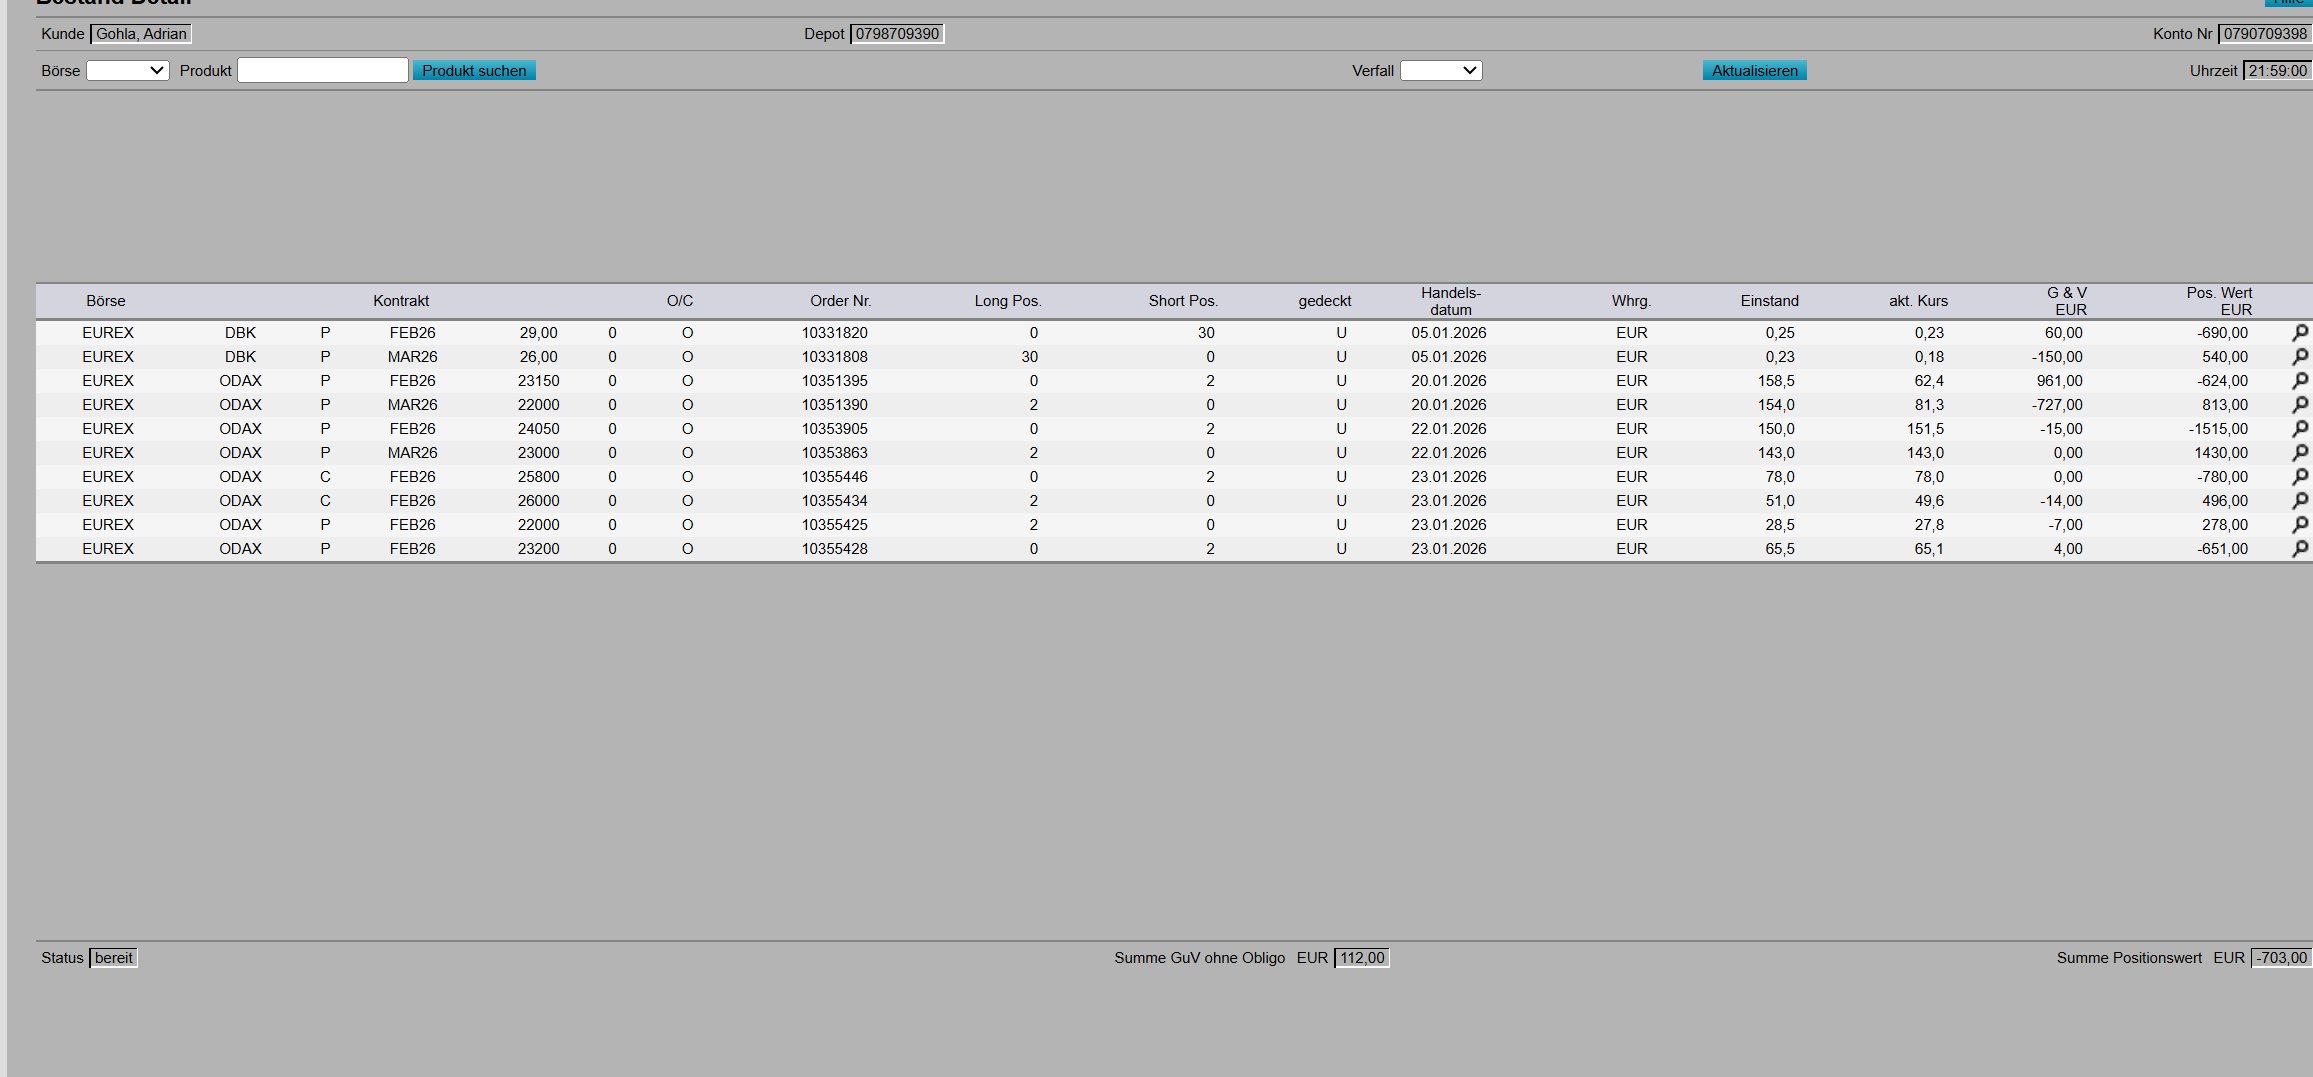
Task: Open magnifier for order 10351390 row
Action: [2299, 404]
